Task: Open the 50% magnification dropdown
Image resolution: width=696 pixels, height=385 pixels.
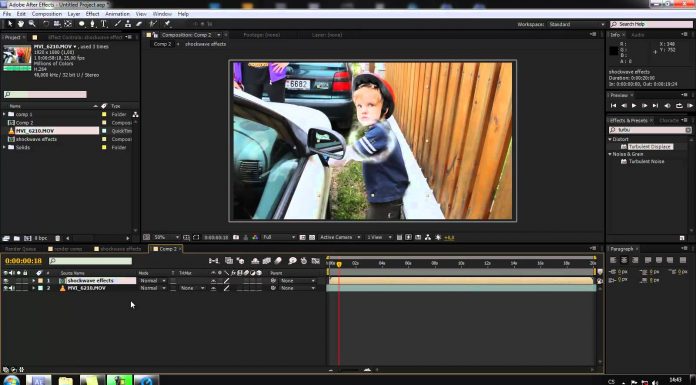Action: 166,238
